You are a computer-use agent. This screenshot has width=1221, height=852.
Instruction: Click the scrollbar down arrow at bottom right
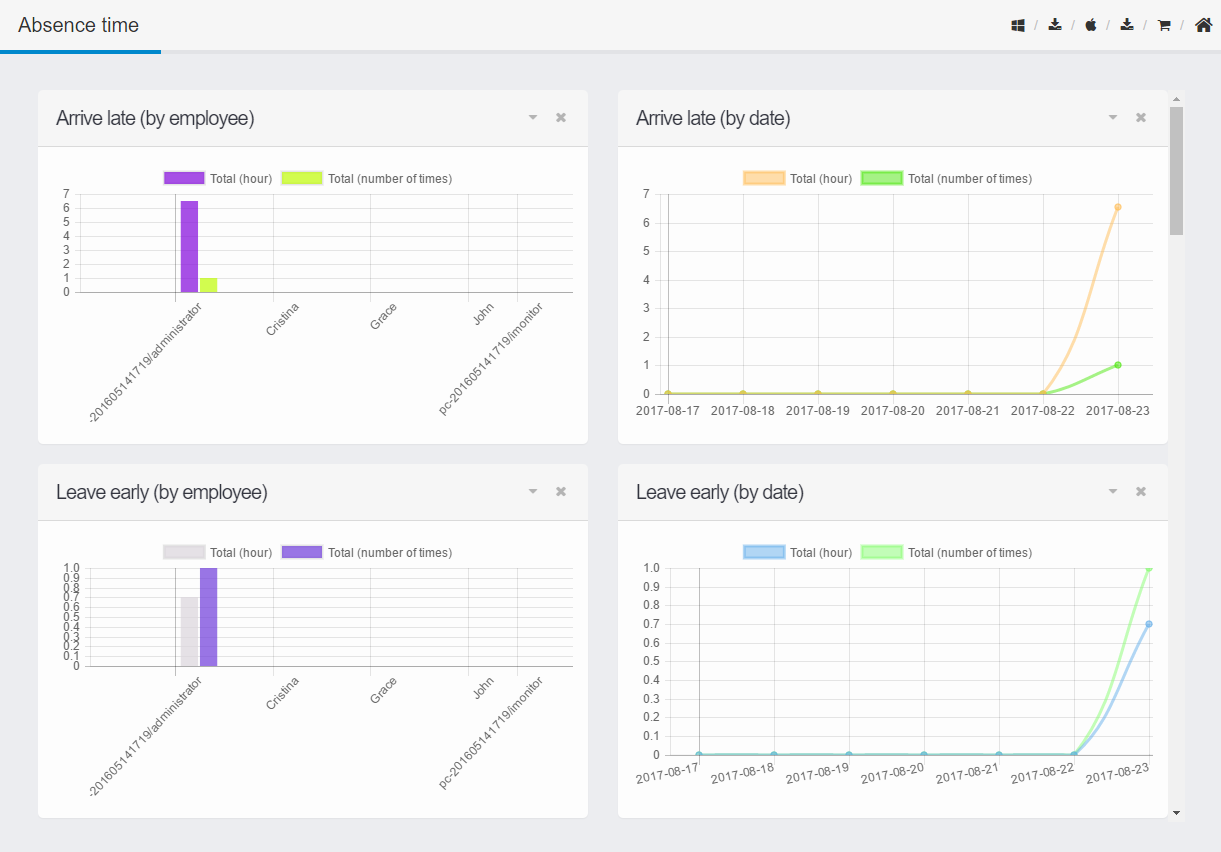coord(1176,812)
